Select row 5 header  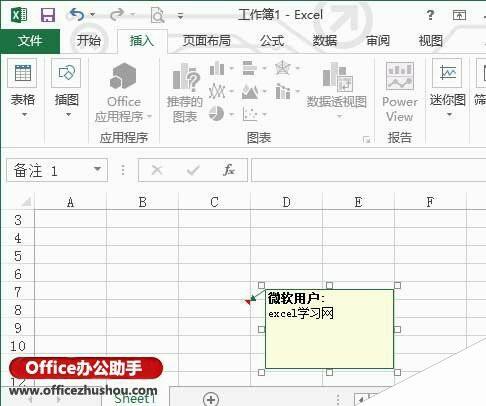18,256
